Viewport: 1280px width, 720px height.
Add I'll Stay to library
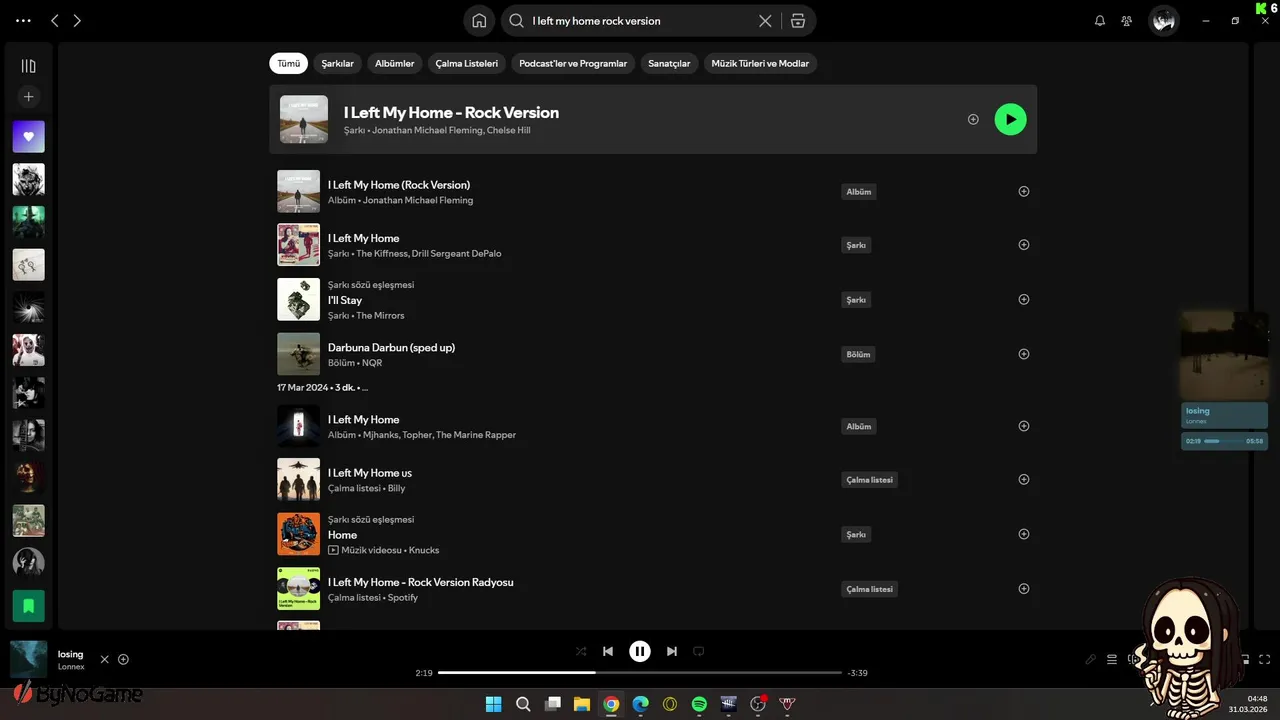coord(1023,299)
